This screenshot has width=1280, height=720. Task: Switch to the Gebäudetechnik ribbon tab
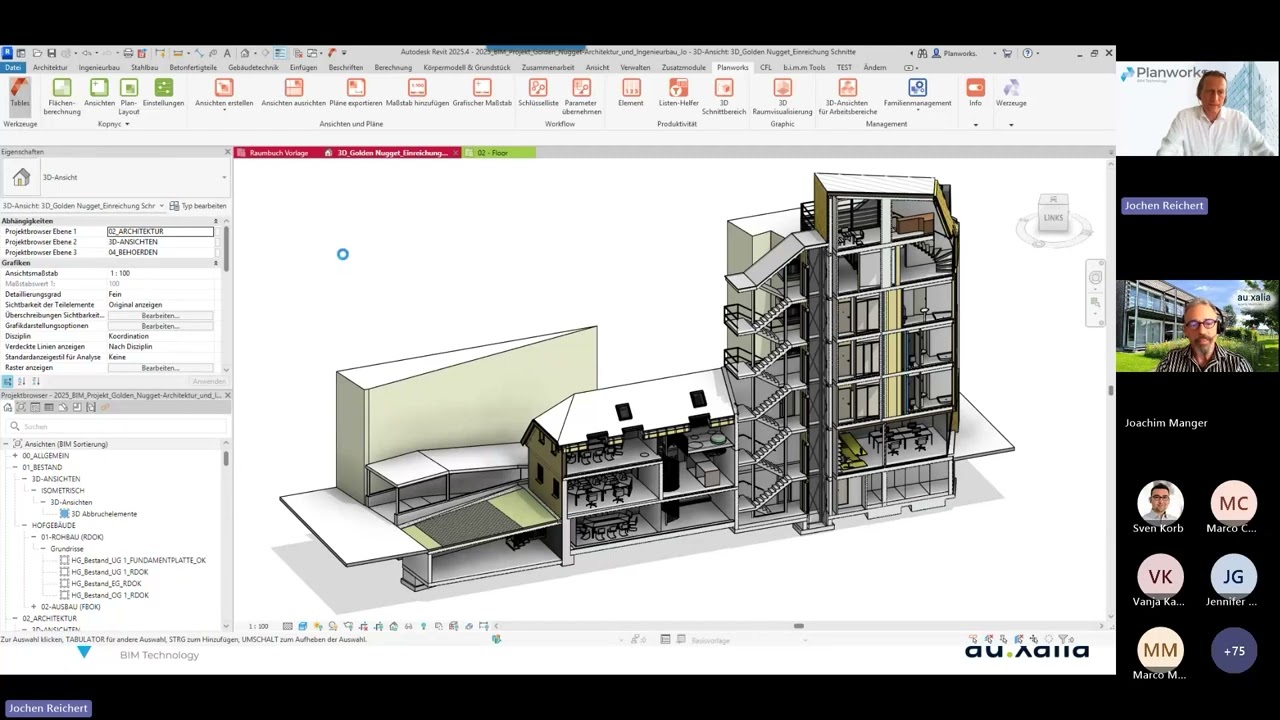(x=253, y=67)
